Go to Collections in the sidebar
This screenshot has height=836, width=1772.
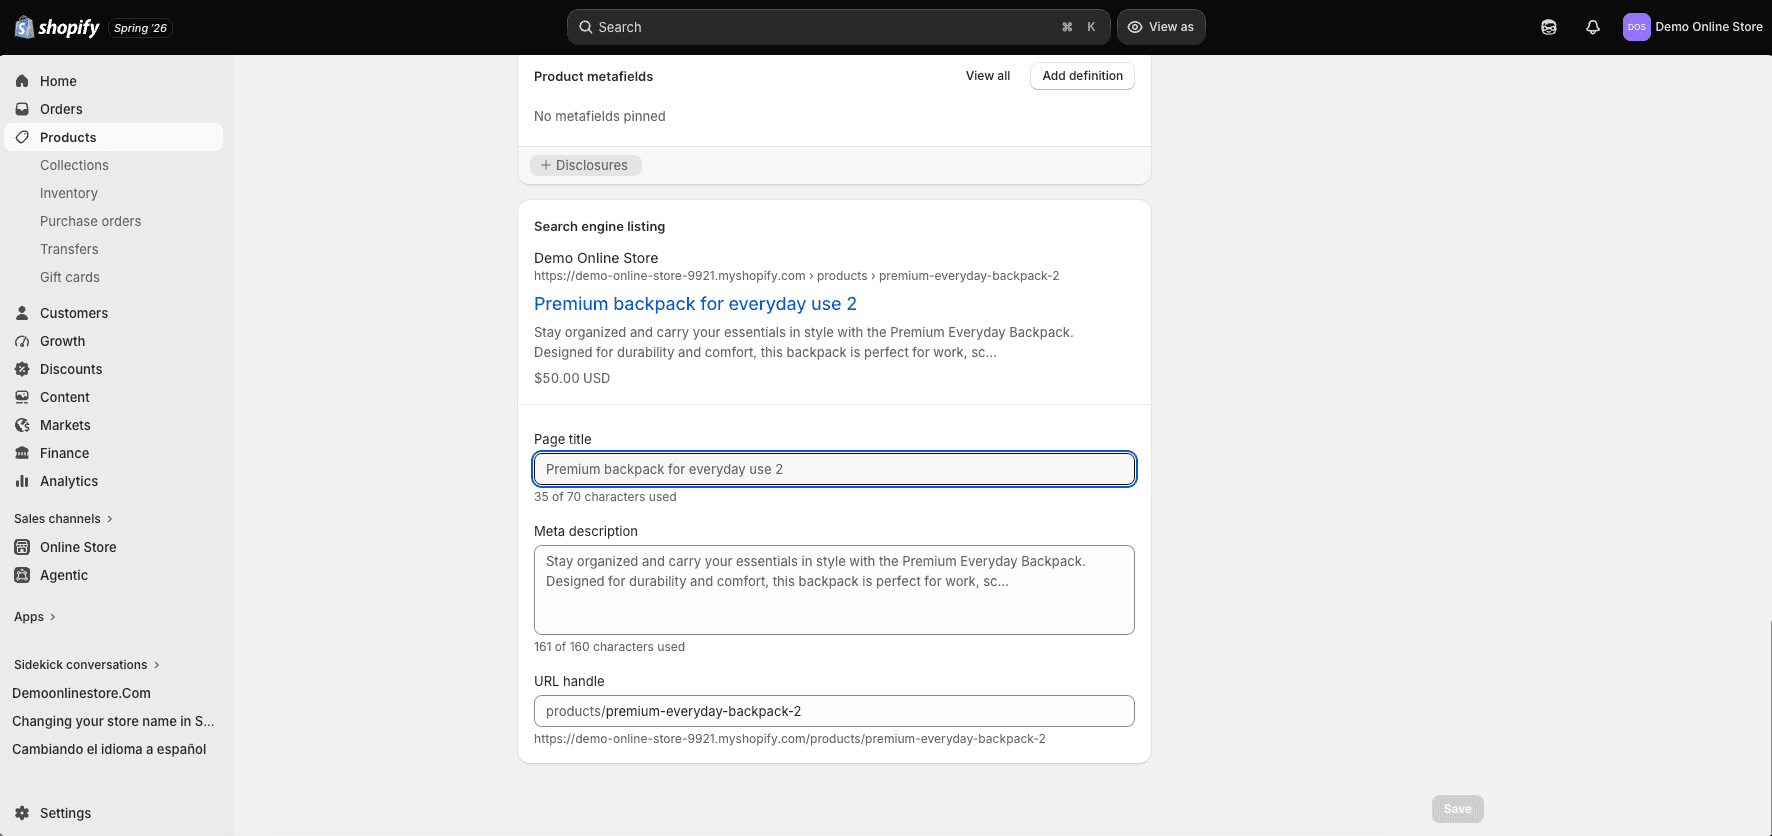coord(74,165)
